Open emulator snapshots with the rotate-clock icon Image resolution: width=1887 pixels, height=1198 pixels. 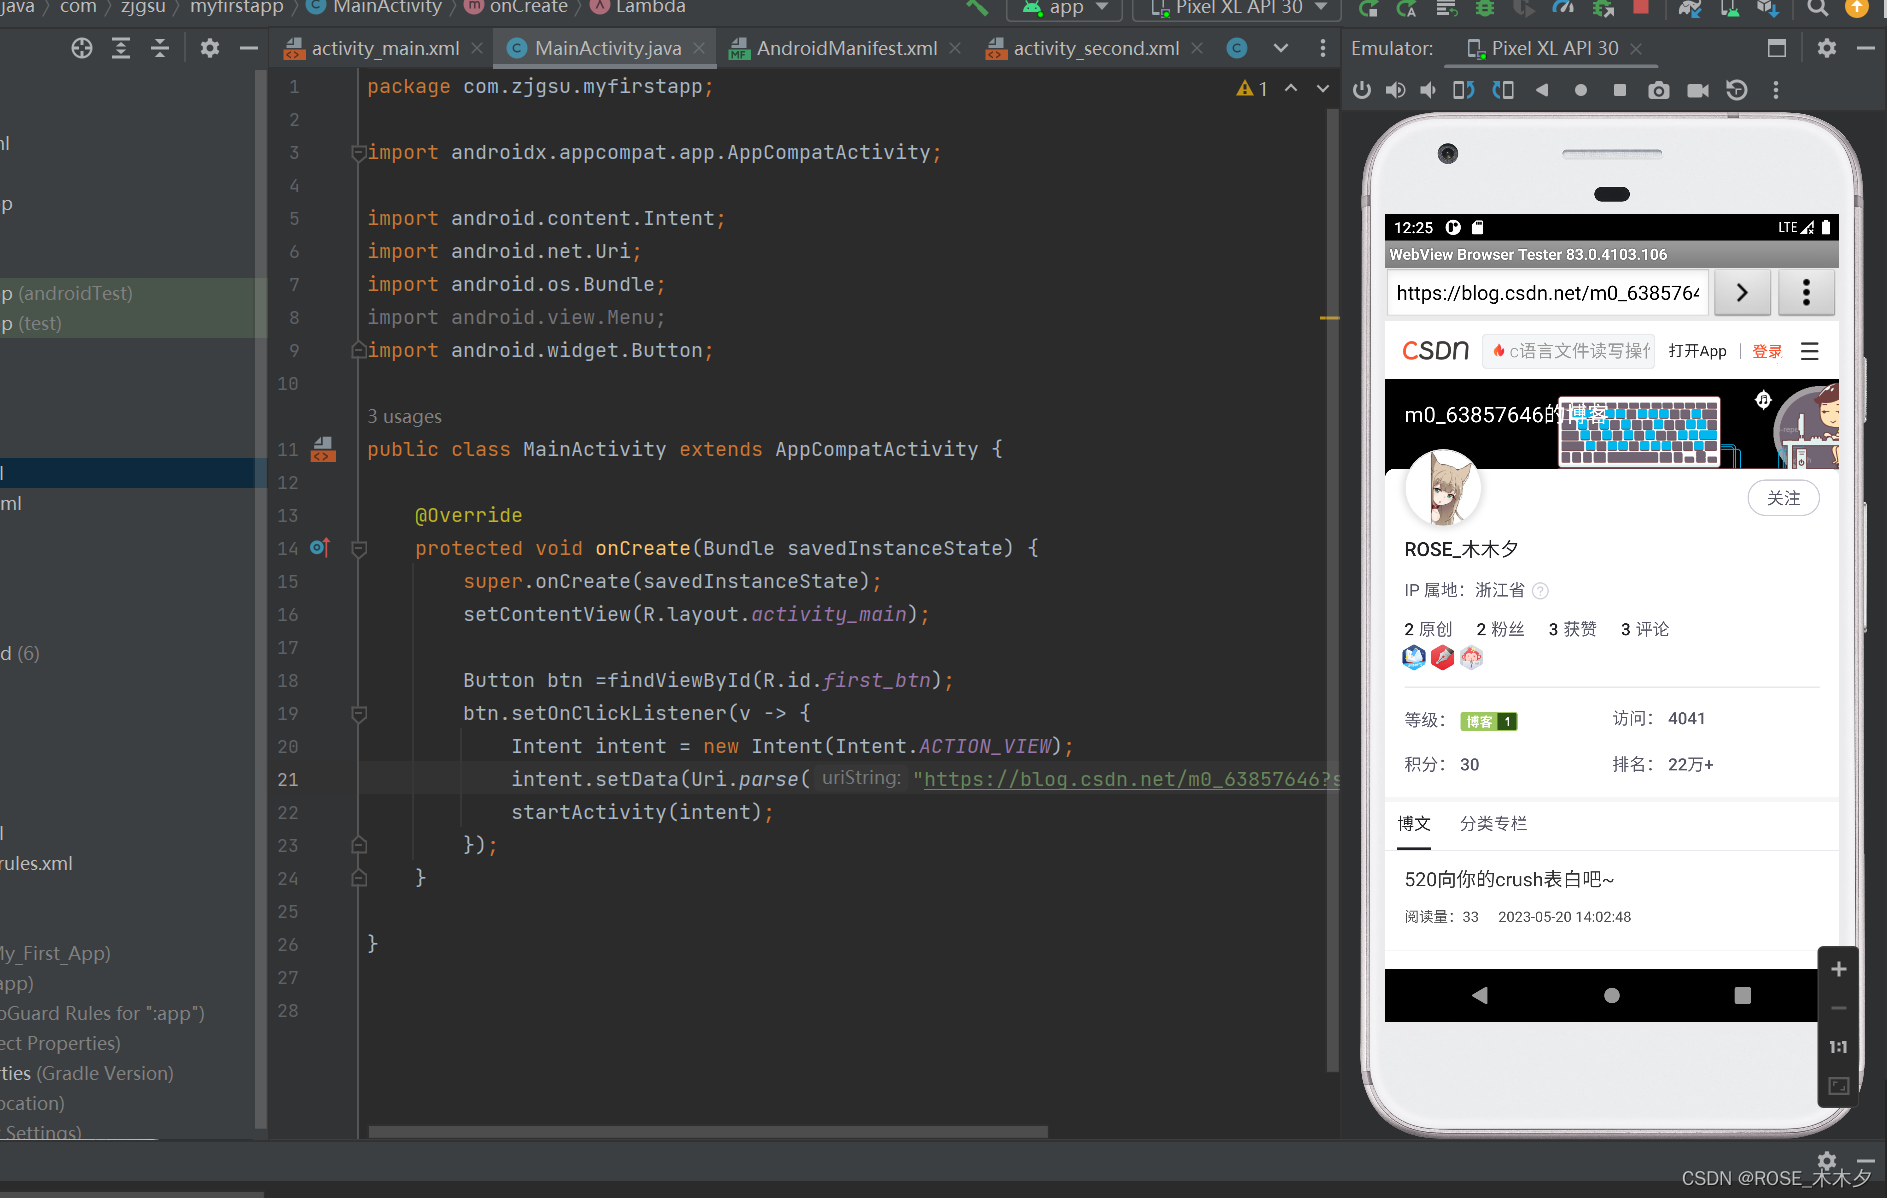pyautogui.click(x=1736, y=90)
